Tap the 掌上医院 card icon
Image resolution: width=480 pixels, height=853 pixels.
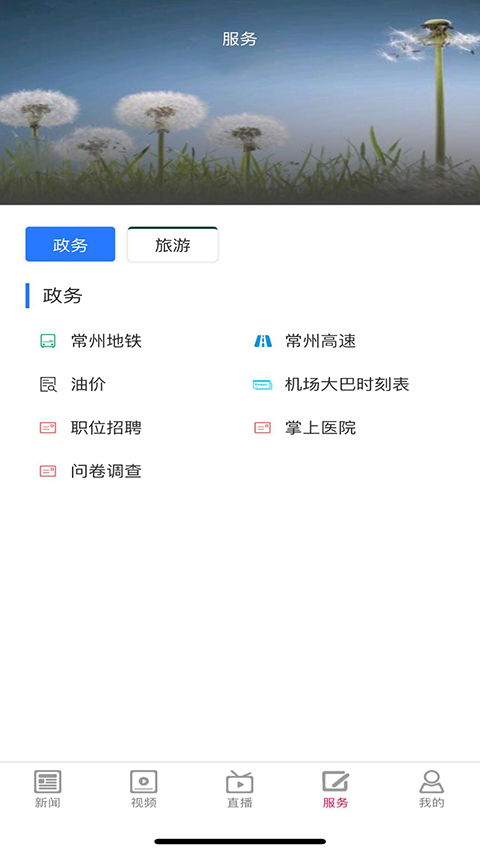[x=262, y=428]
